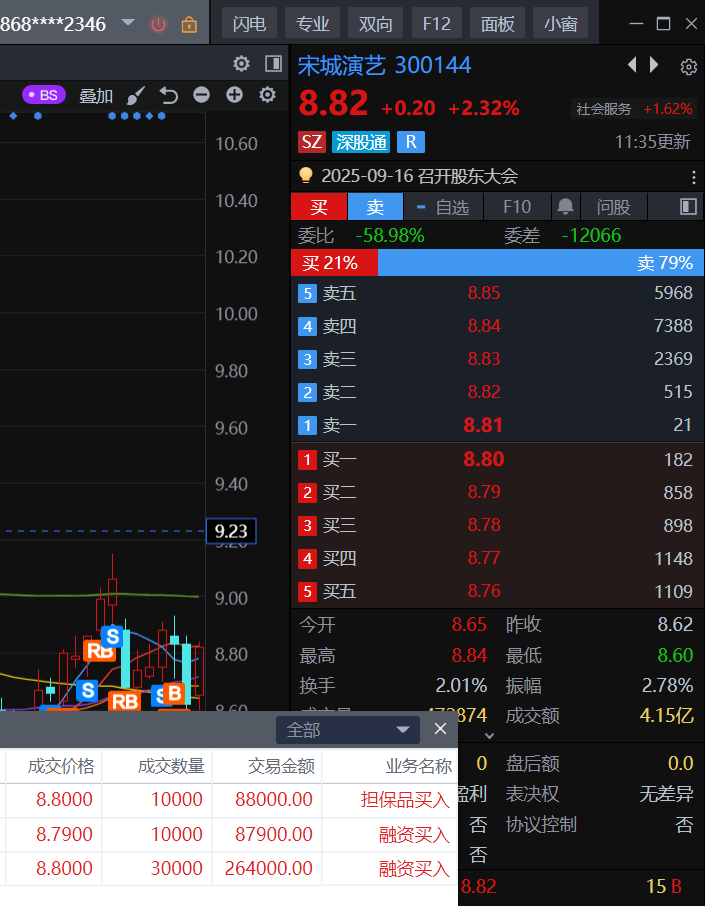
Task: Click the 深股通 badge
Action: 361,142
